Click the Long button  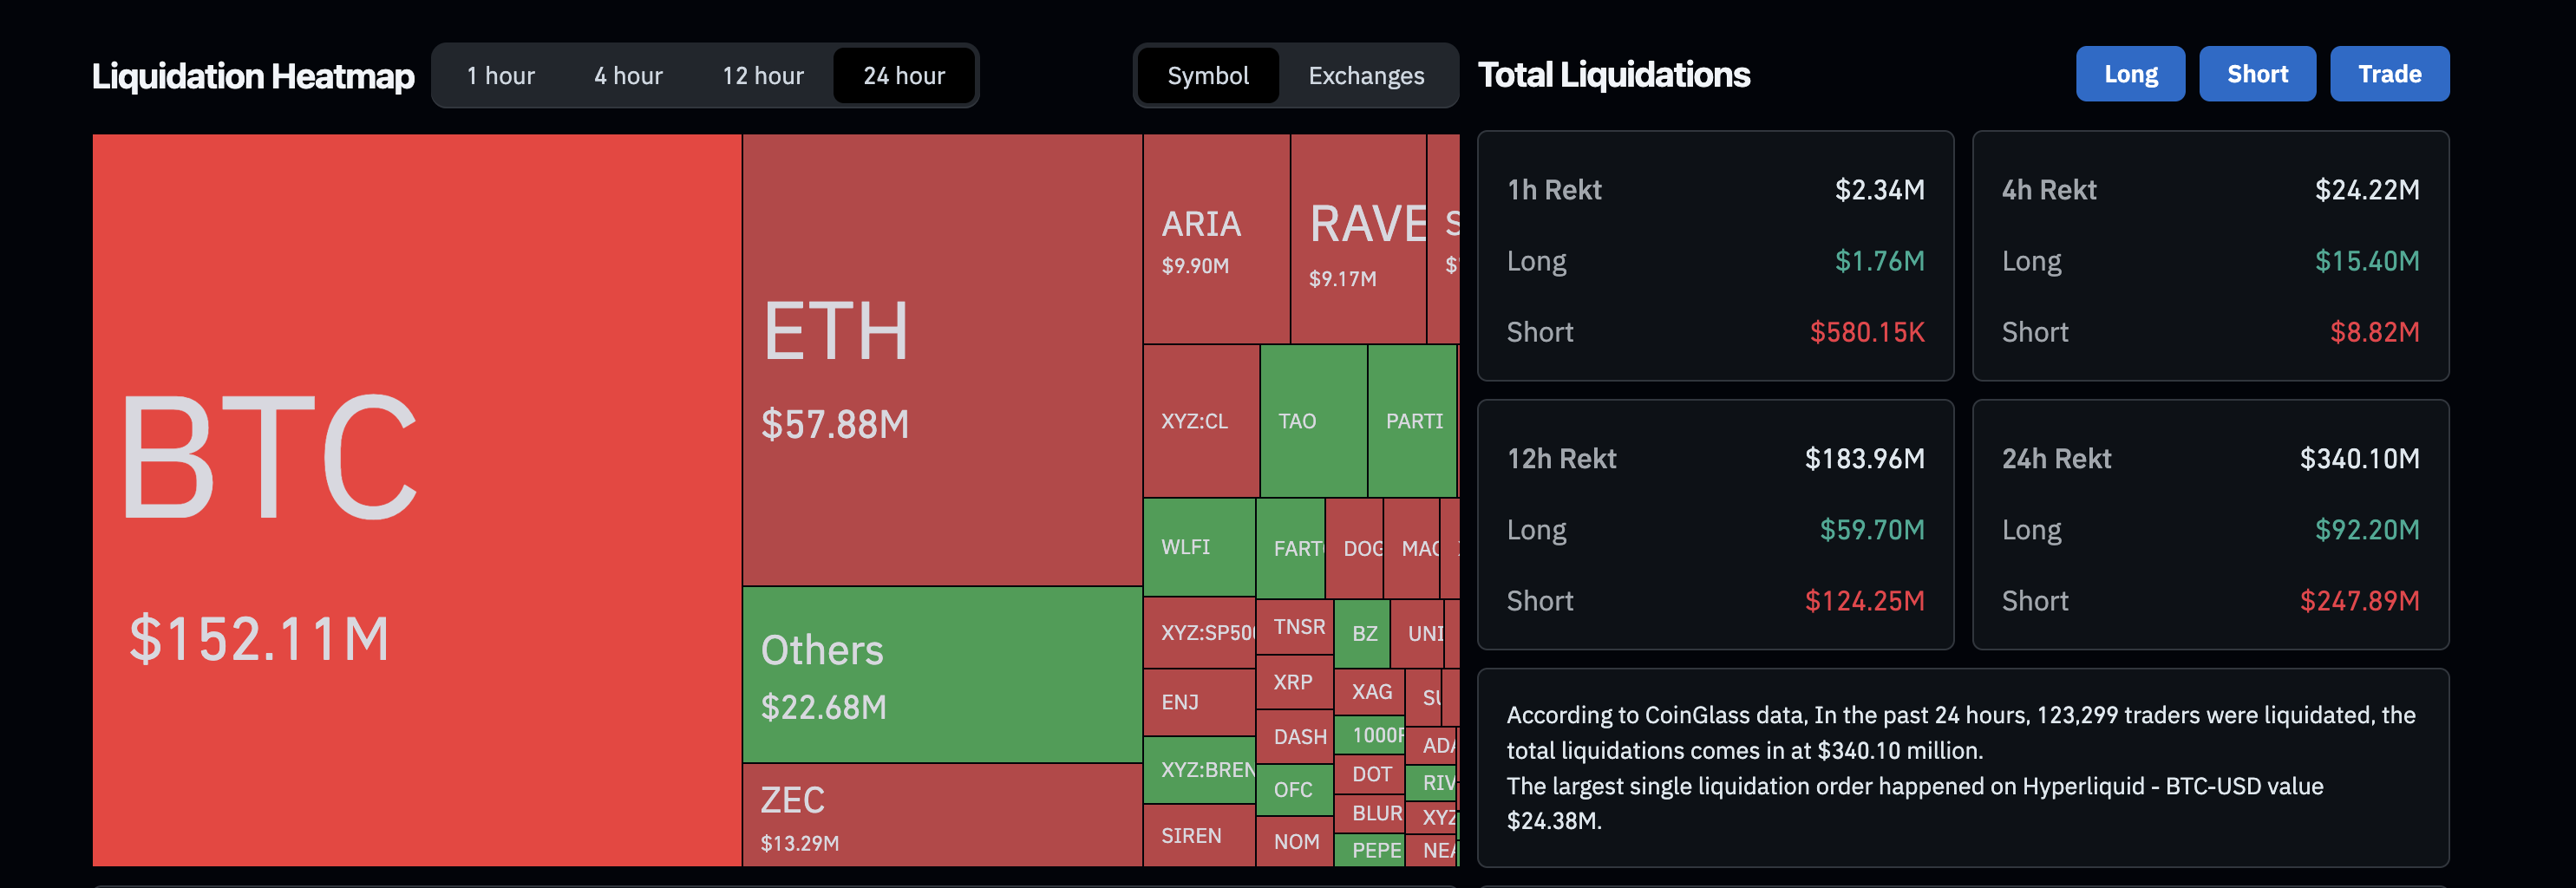point(2130,73)
